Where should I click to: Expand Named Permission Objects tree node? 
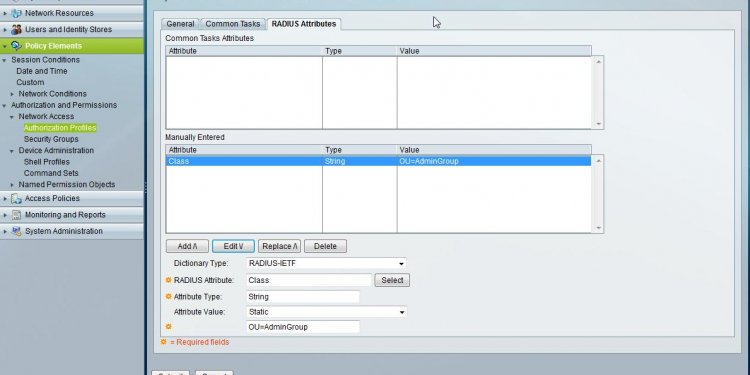(x=12, y=185)
